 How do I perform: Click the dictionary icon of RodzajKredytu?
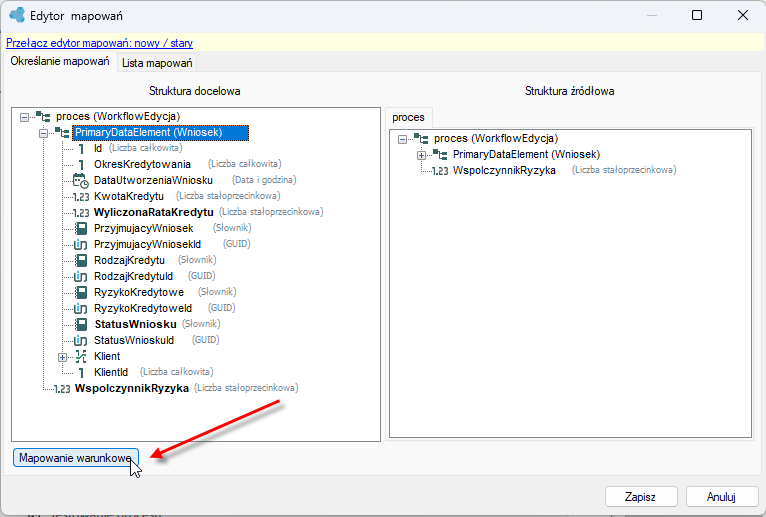[x=81, y=260]
